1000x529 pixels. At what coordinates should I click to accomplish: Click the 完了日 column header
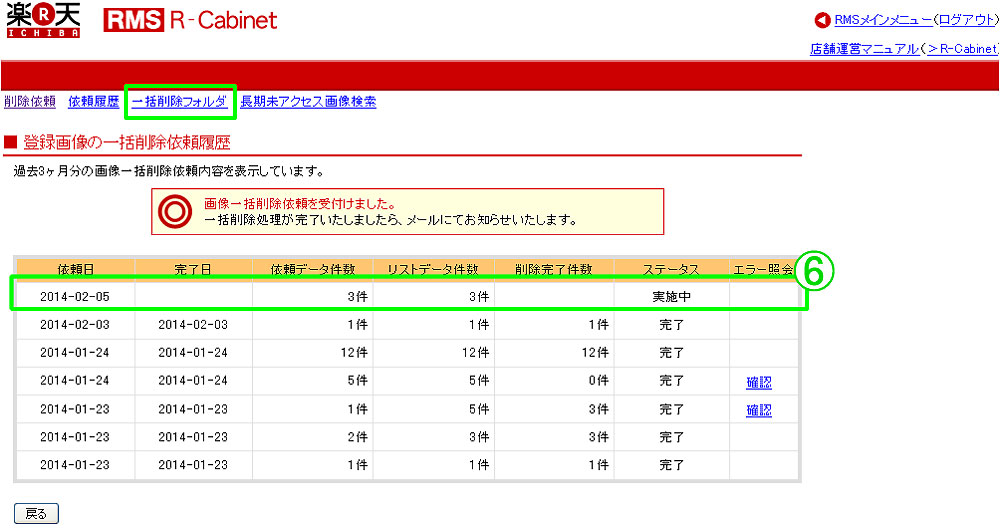coord(193,269)
